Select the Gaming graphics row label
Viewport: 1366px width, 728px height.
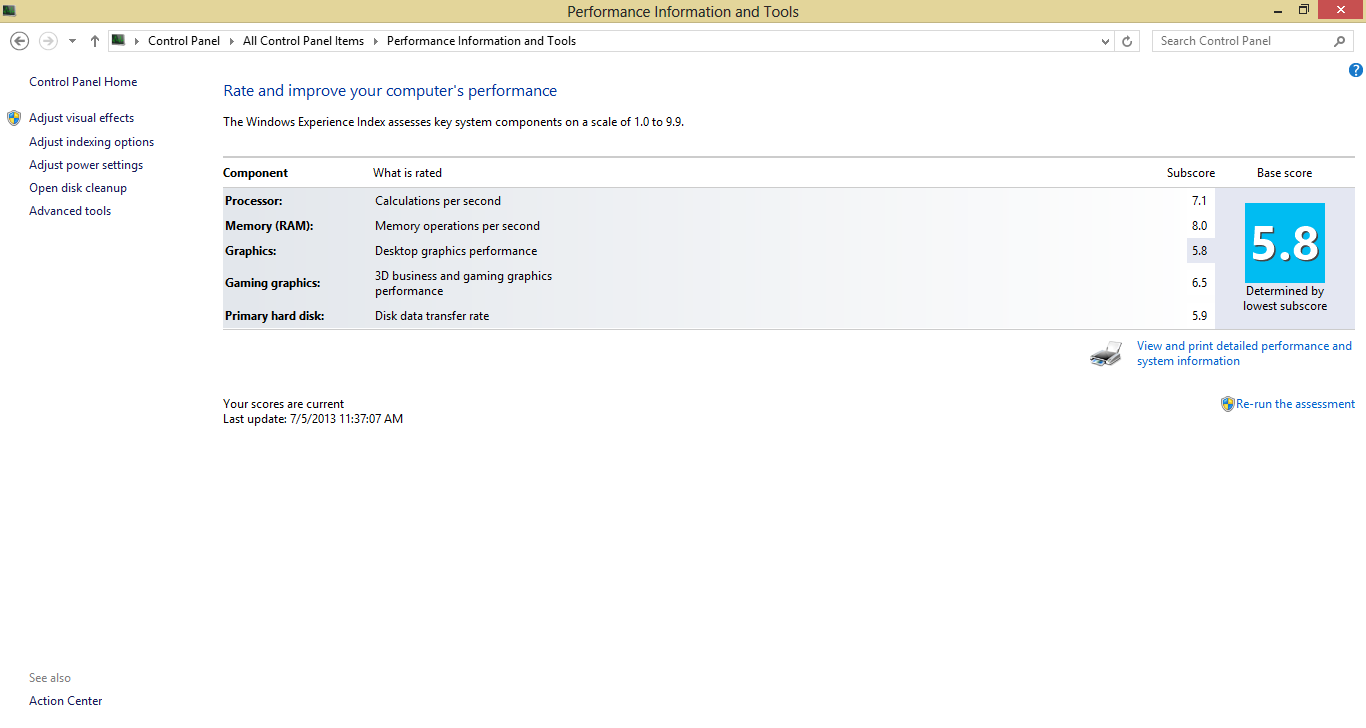coord(273,283)
